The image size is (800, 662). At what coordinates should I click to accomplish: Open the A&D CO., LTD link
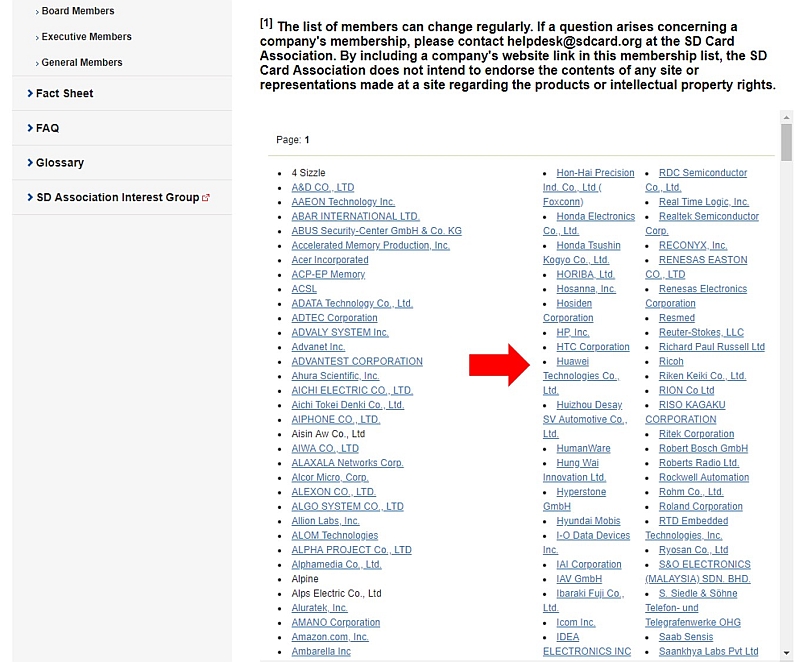322,187
